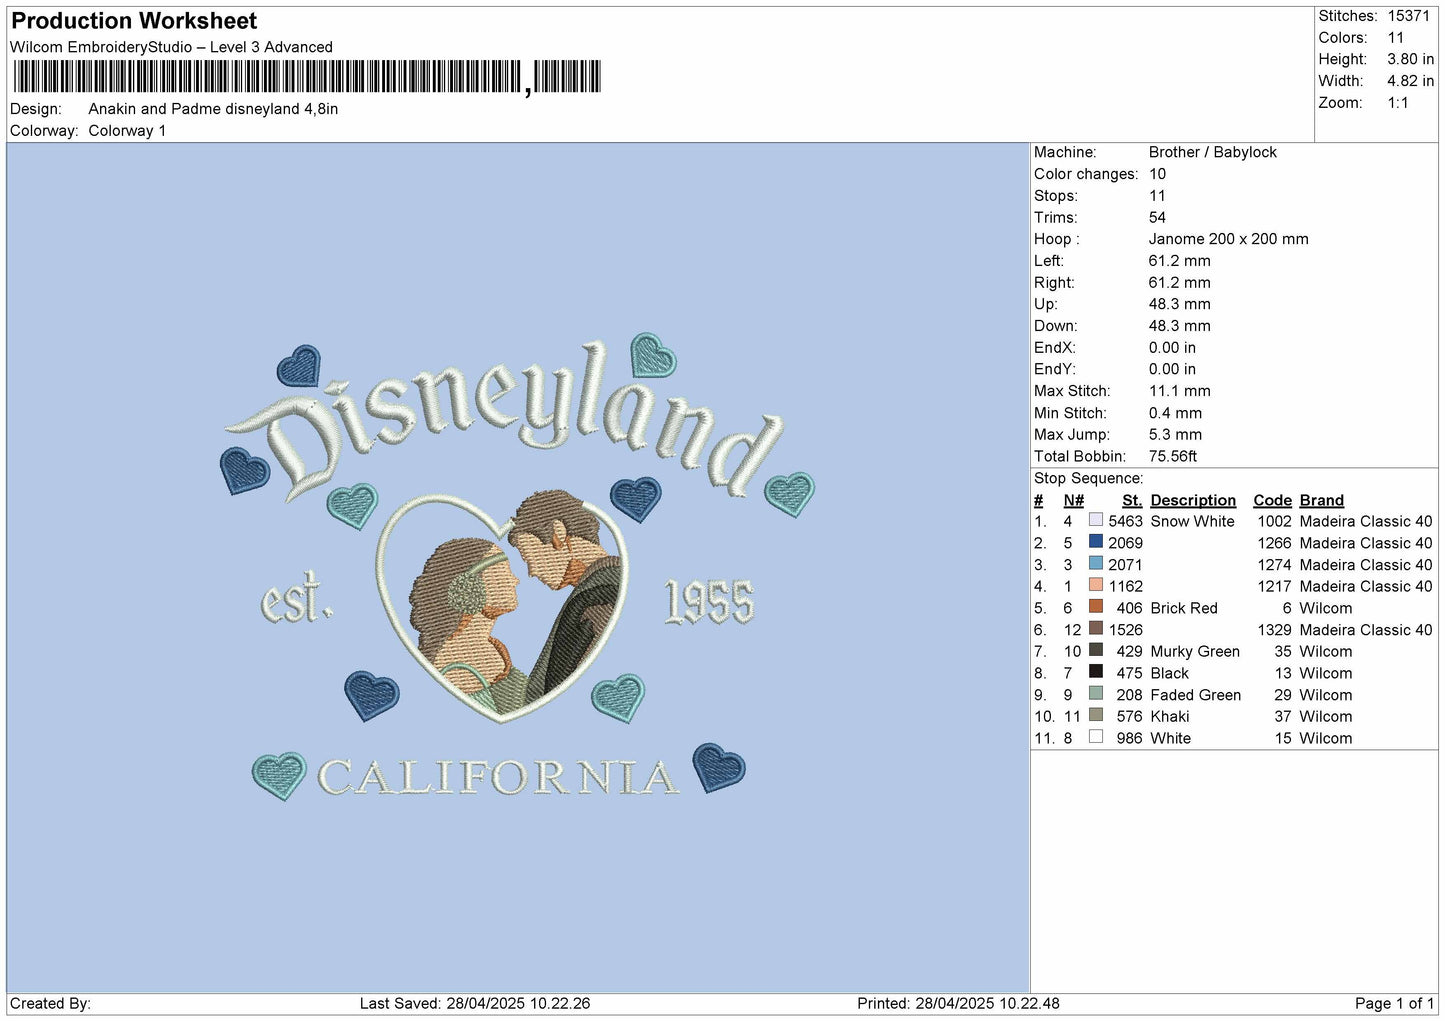Click the light blue 1274 thread swatch
The width and height of the screenshot is (1445, 1021).
click(x=1096, y=564)
